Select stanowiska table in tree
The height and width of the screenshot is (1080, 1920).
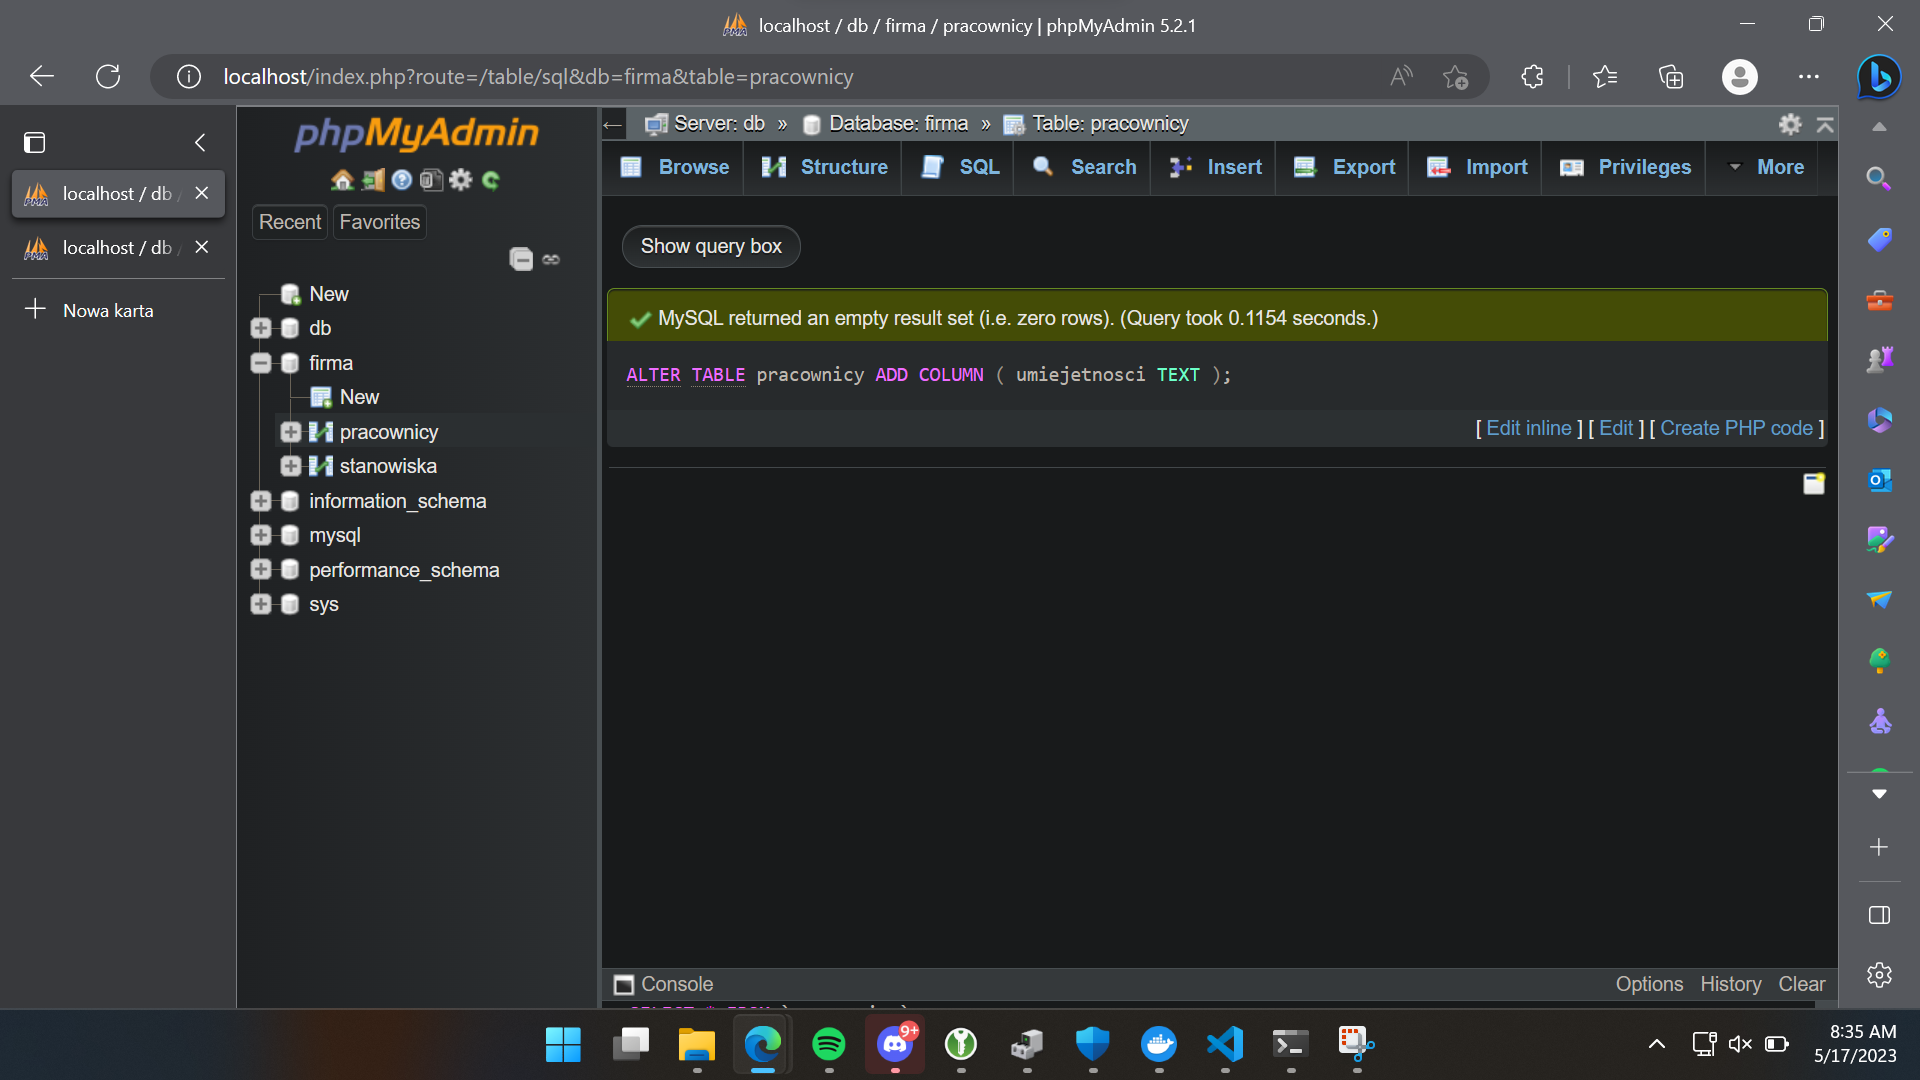[x=388, y=466]
